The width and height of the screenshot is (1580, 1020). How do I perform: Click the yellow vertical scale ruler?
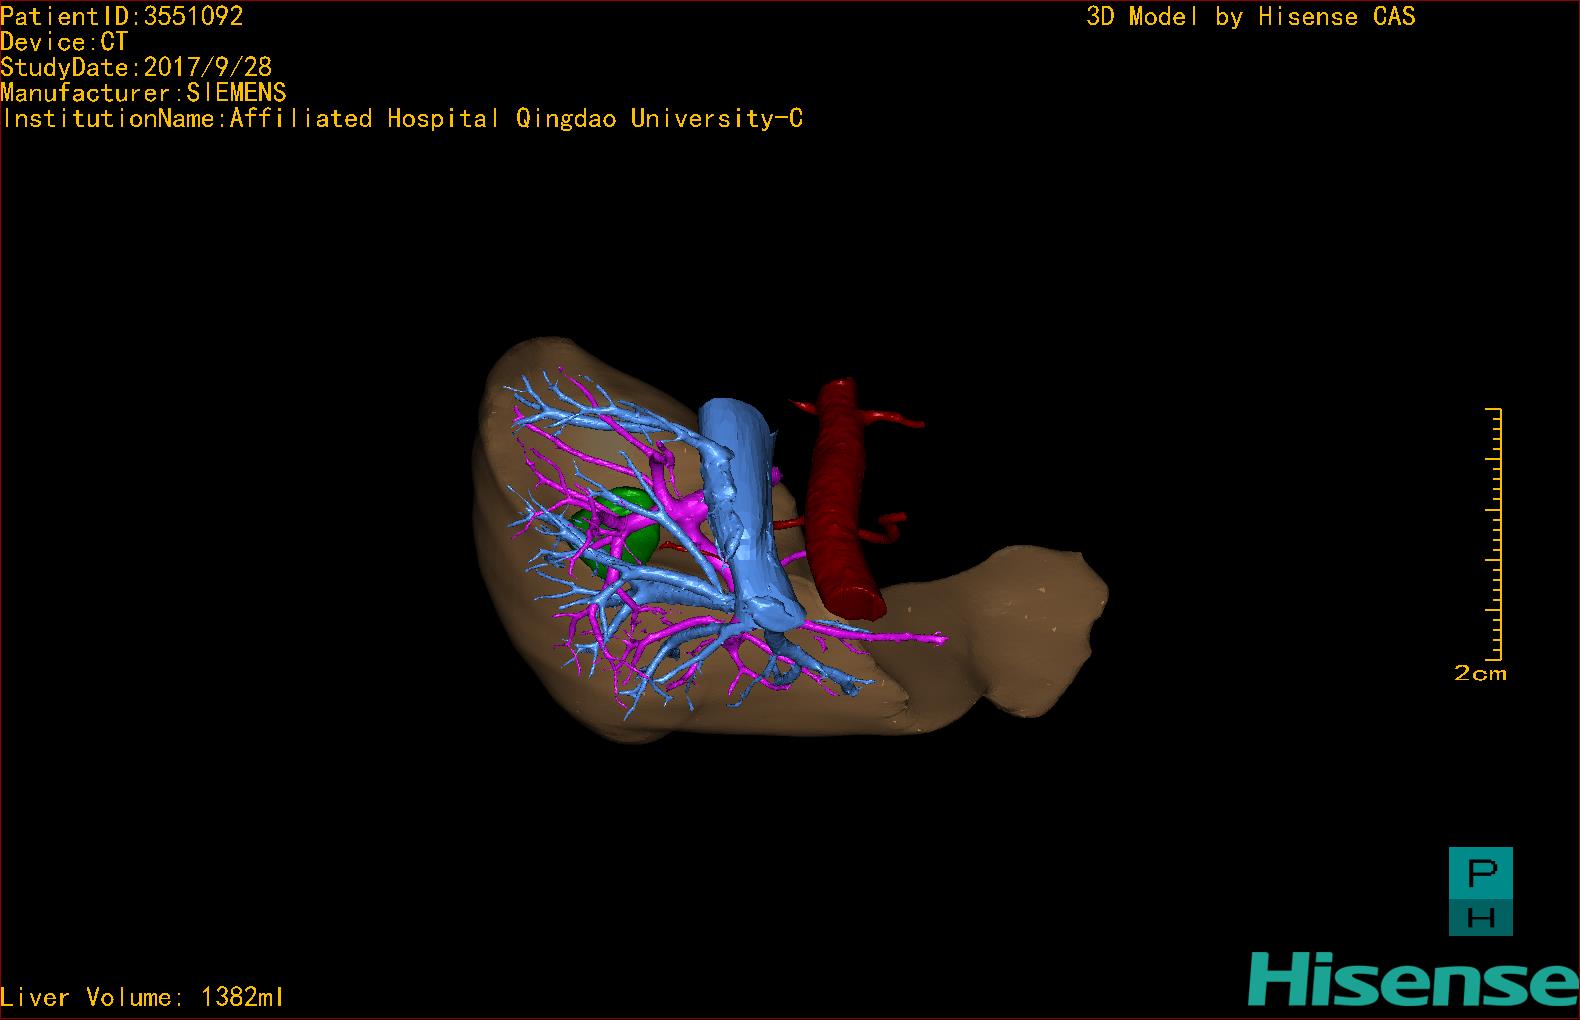pyautogui.click(x=1494, y=534)
